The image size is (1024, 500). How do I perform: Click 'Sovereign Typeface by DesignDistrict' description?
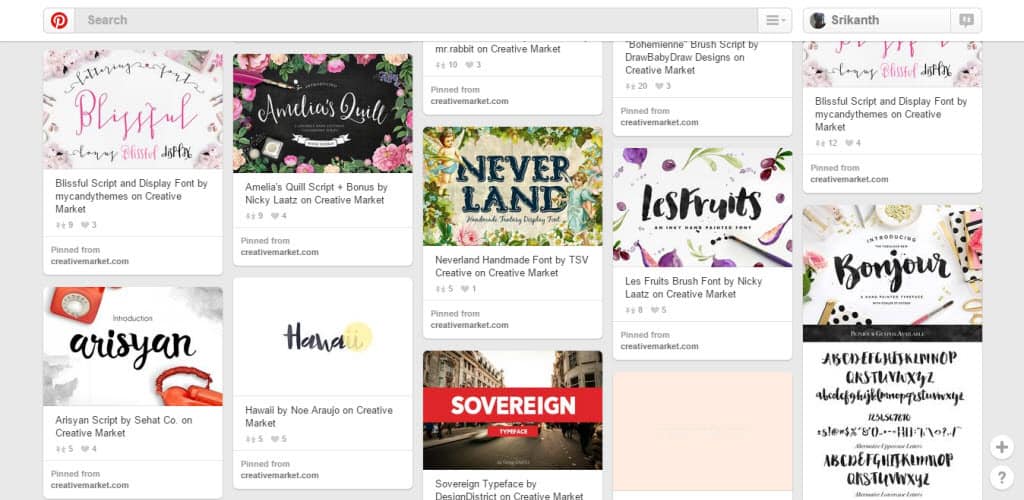coord(509,490)
